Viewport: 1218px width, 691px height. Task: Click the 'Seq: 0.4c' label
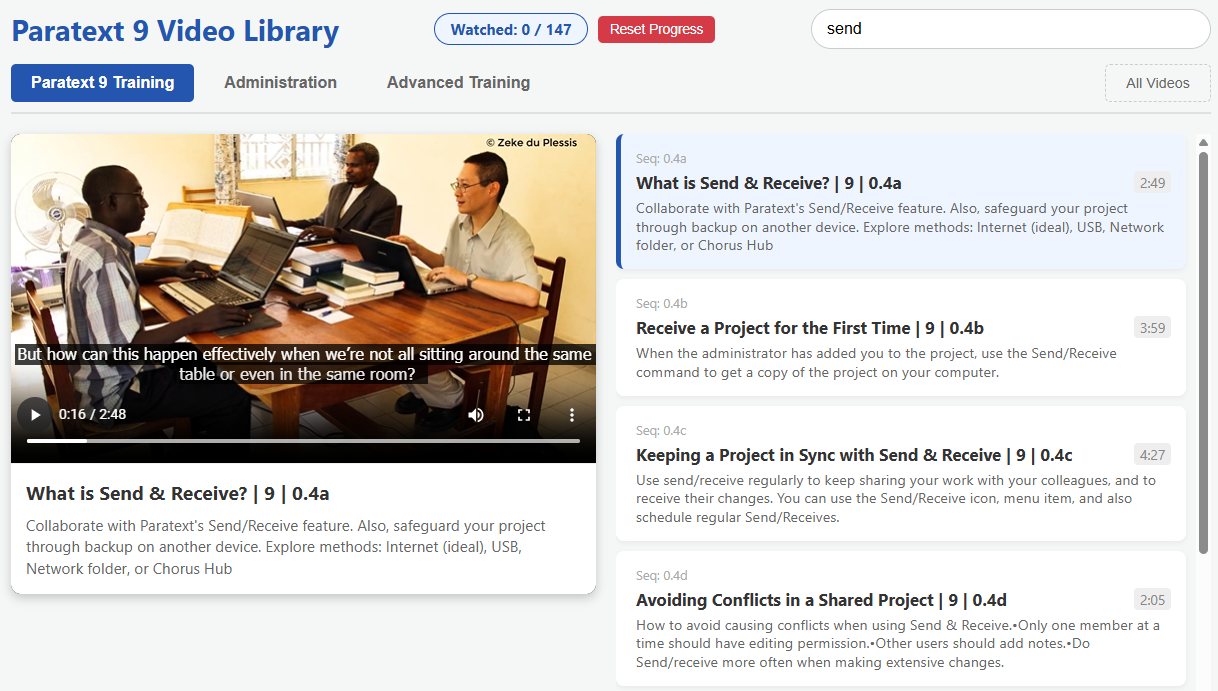(x=661, y=431)
